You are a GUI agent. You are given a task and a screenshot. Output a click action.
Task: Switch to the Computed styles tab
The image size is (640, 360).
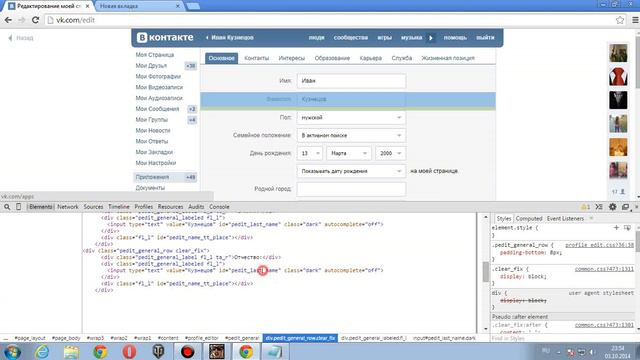tap(529, 219)
